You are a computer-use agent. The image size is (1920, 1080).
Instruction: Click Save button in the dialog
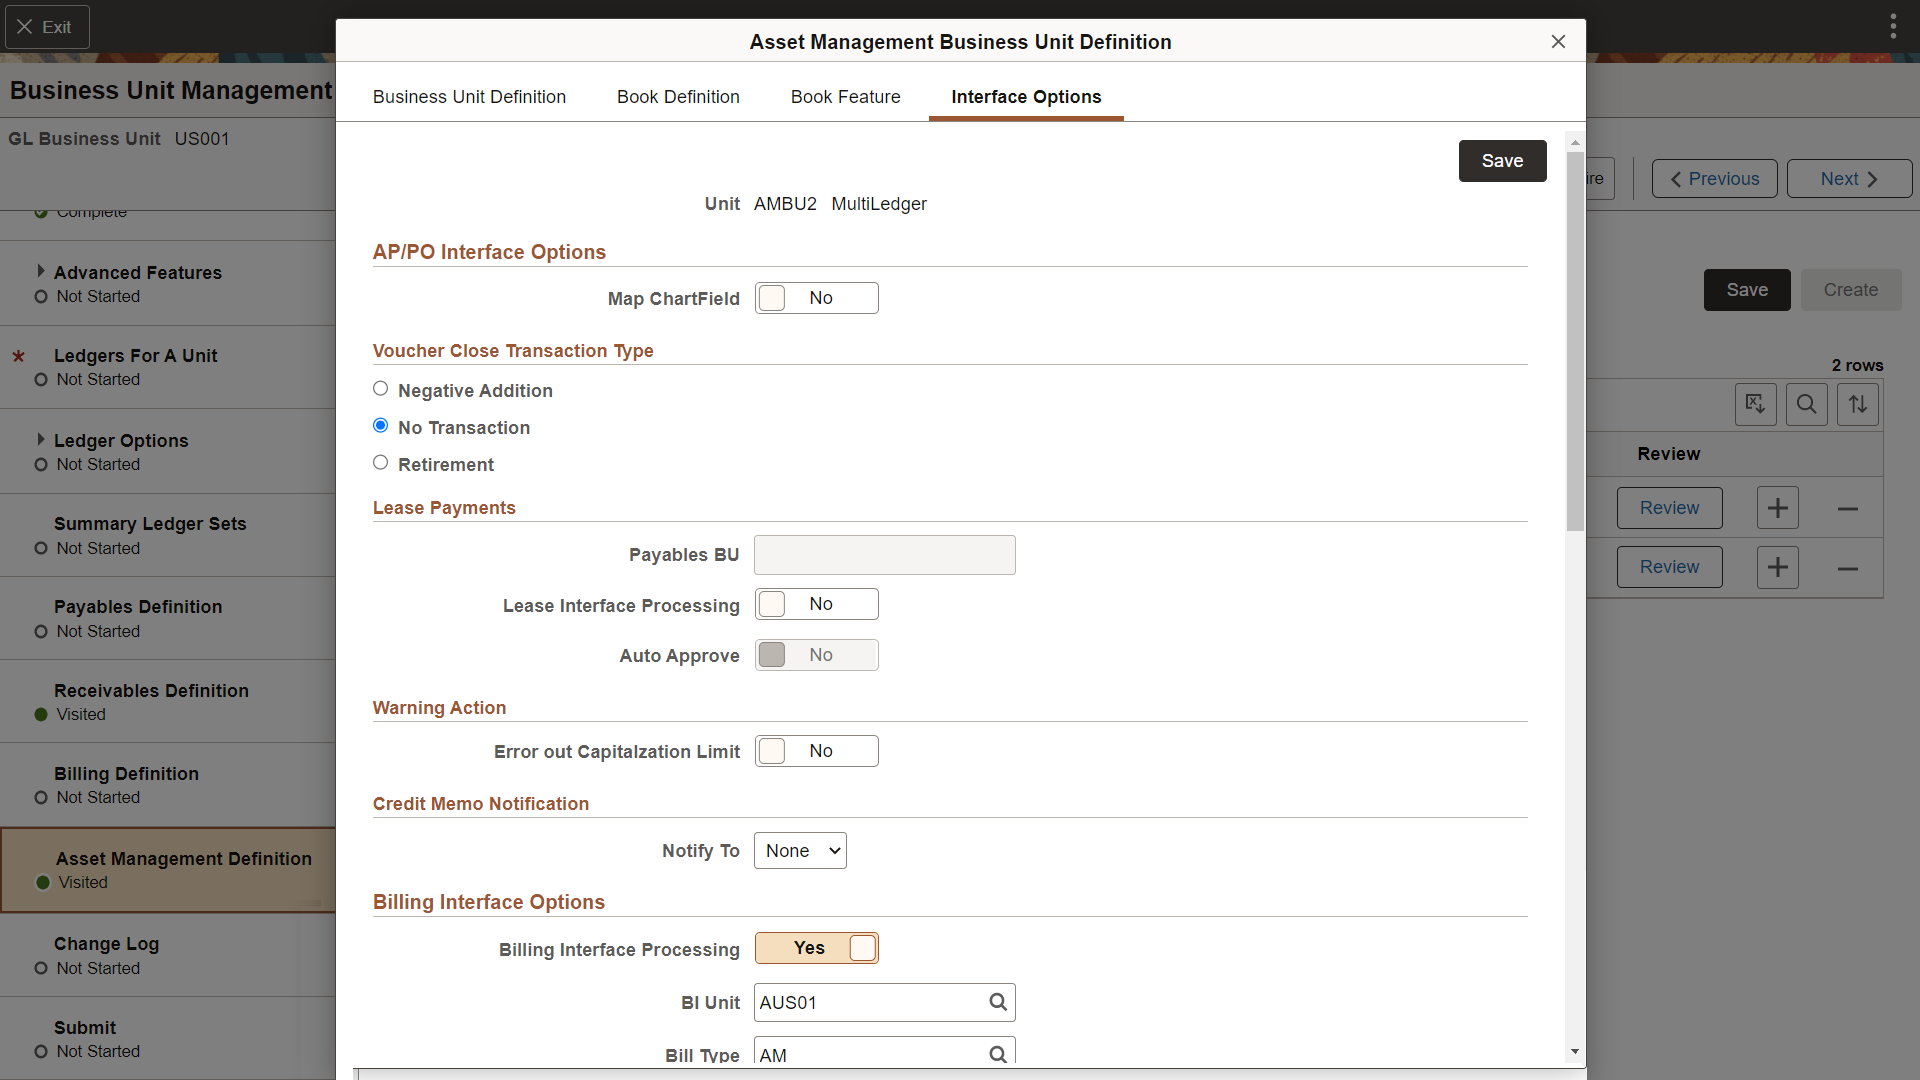[1502, 160]
